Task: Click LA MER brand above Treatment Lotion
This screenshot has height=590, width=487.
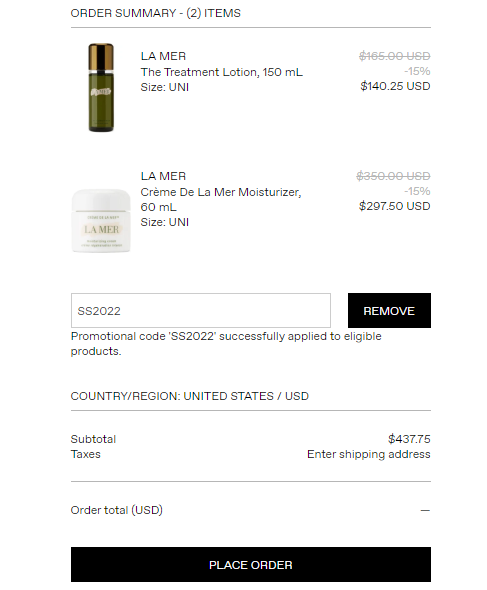Action: [x=163, y=56]
